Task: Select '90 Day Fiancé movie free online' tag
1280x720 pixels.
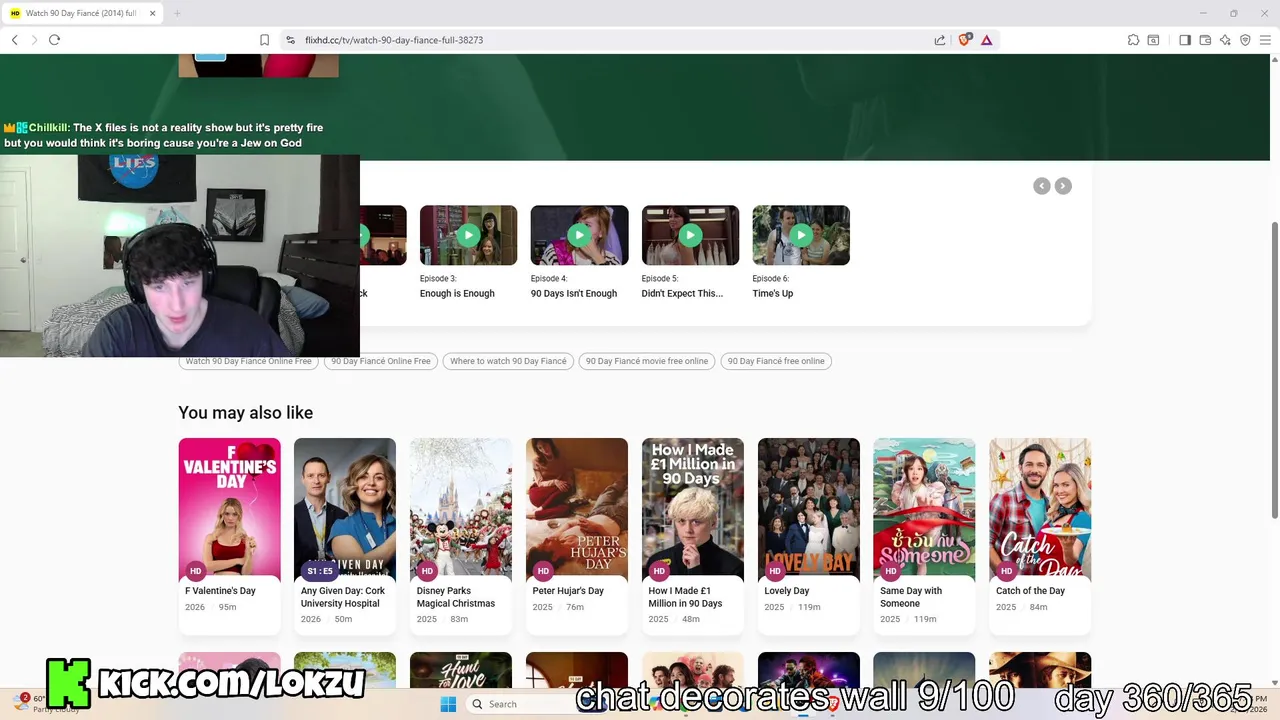Action: tap(647, 361)
